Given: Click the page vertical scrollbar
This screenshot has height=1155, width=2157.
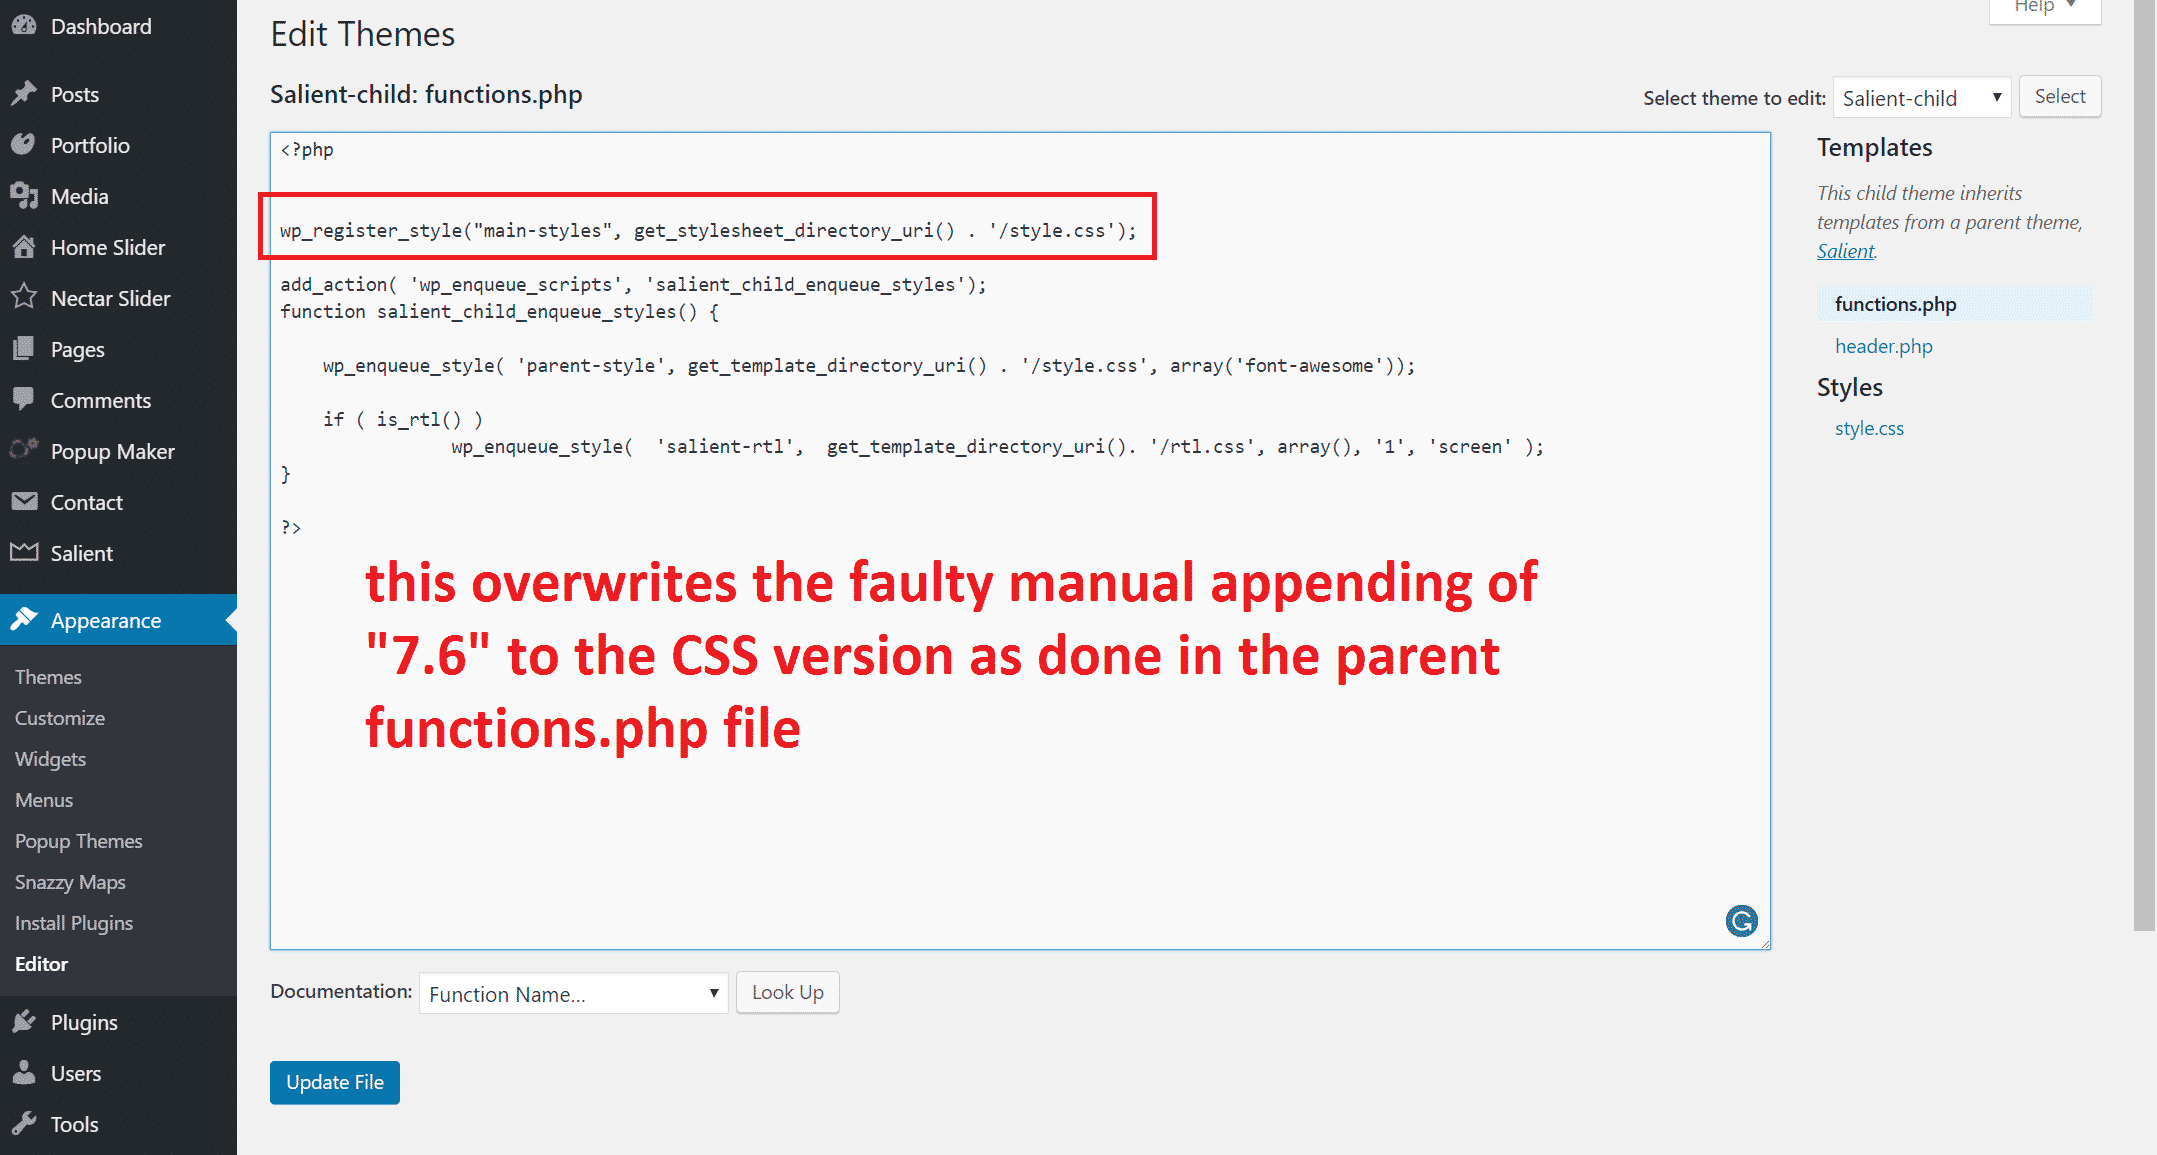Looking at the screenshot, I should pyautogui.click(x=2144, y=465).
